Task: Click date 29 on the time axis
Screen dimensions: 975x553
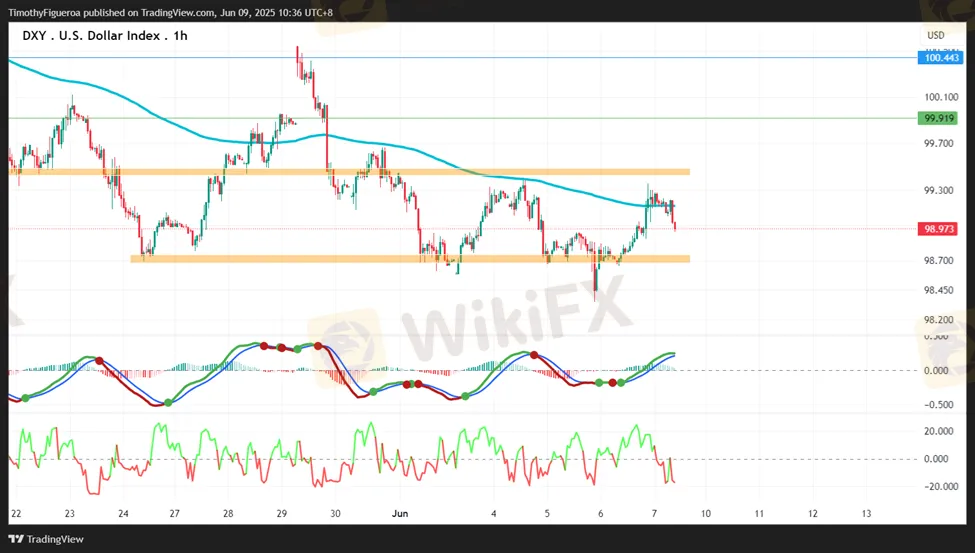Action: click(x=282, y=513)
